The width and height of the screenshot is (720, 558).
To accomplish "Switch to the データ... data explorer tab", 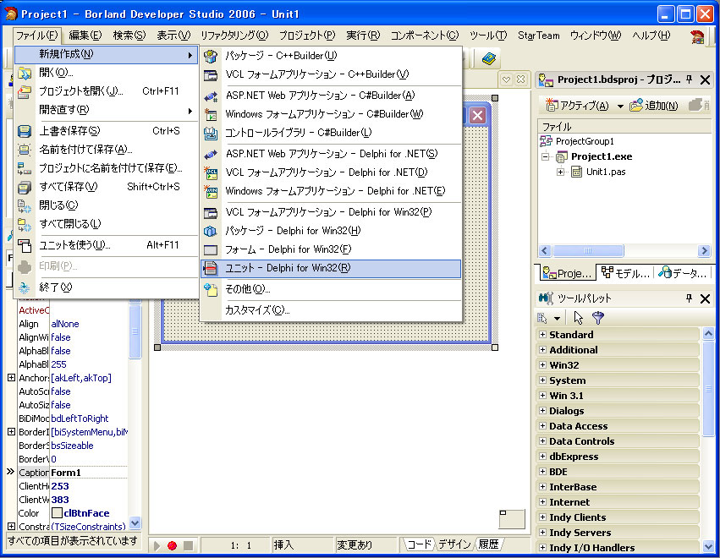I will tap(682, 273).
